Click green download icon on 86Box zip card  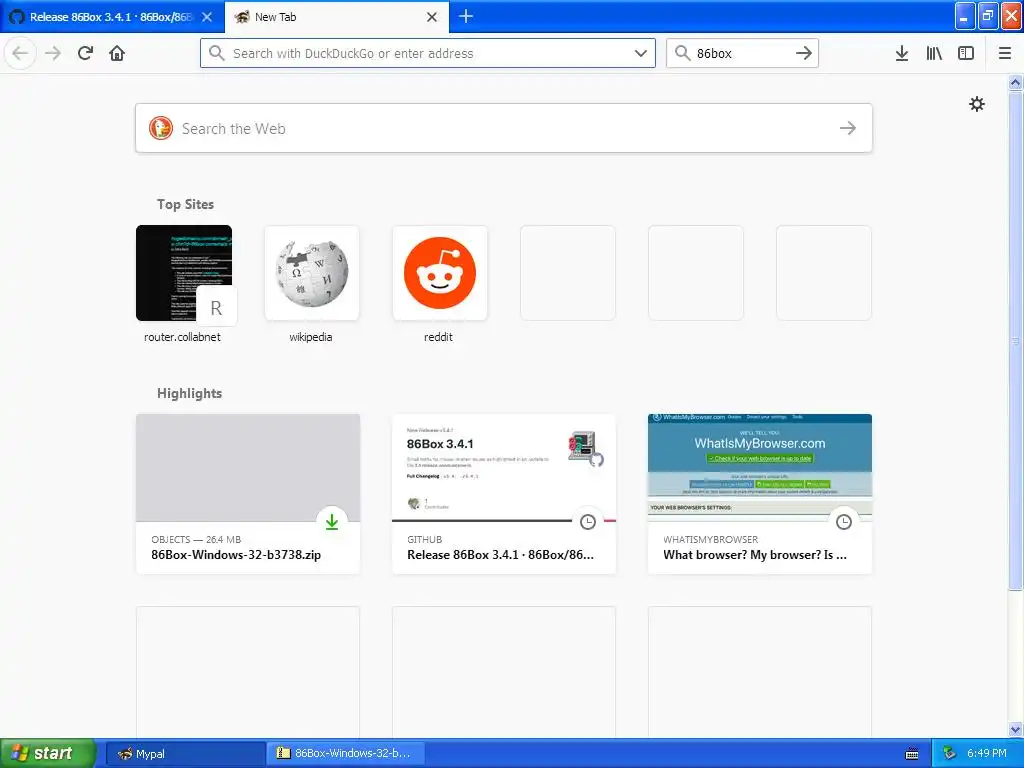pos(332,521)
